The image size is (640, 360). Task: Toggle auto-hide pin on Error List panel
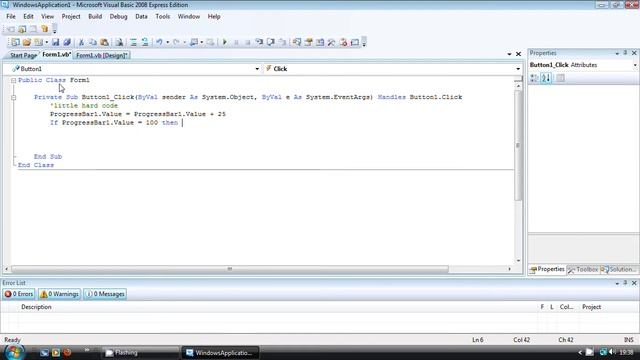coord(625,283)
